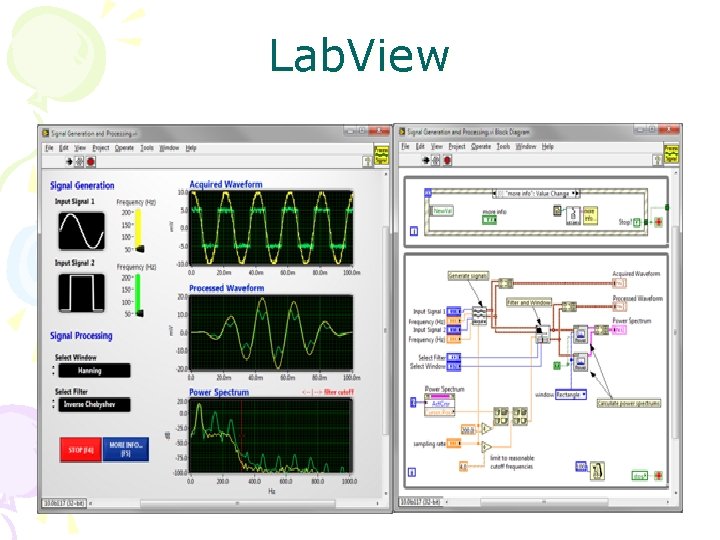This screenshot has height=540, width=720.
Task: Click the yellow VI icon in the front panel corner
Action: [x=381, y=155]
